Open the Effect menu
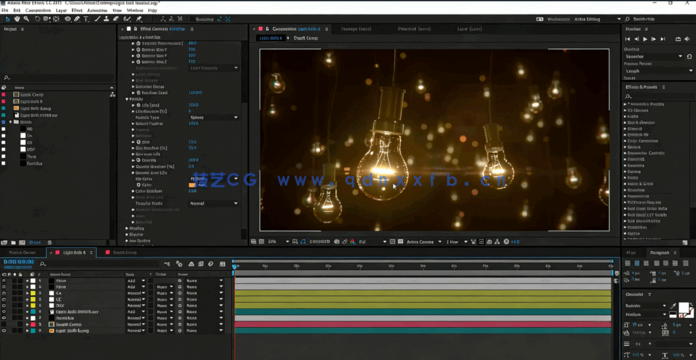696x360 pixels. (77, 10)
